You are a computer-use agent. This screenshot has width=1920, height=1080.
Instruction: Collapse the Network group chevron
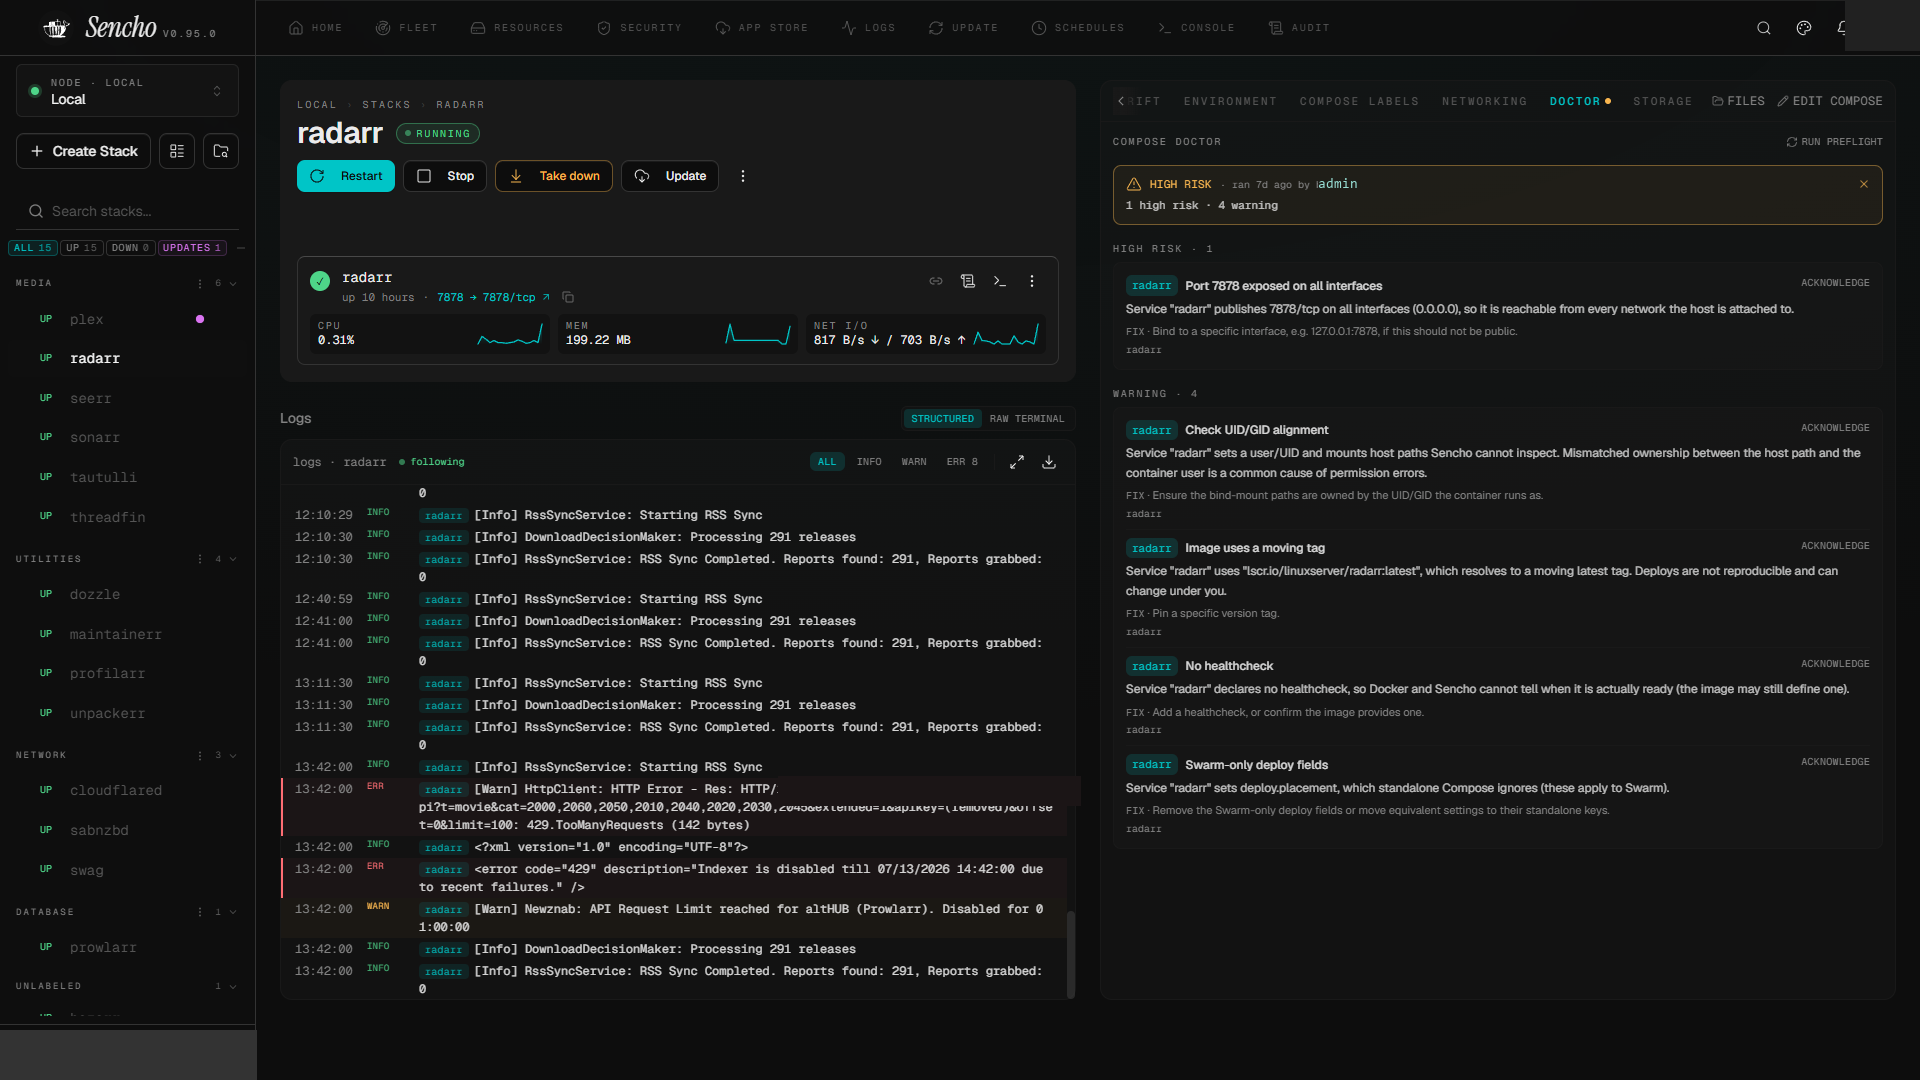(x=233, y=755)
